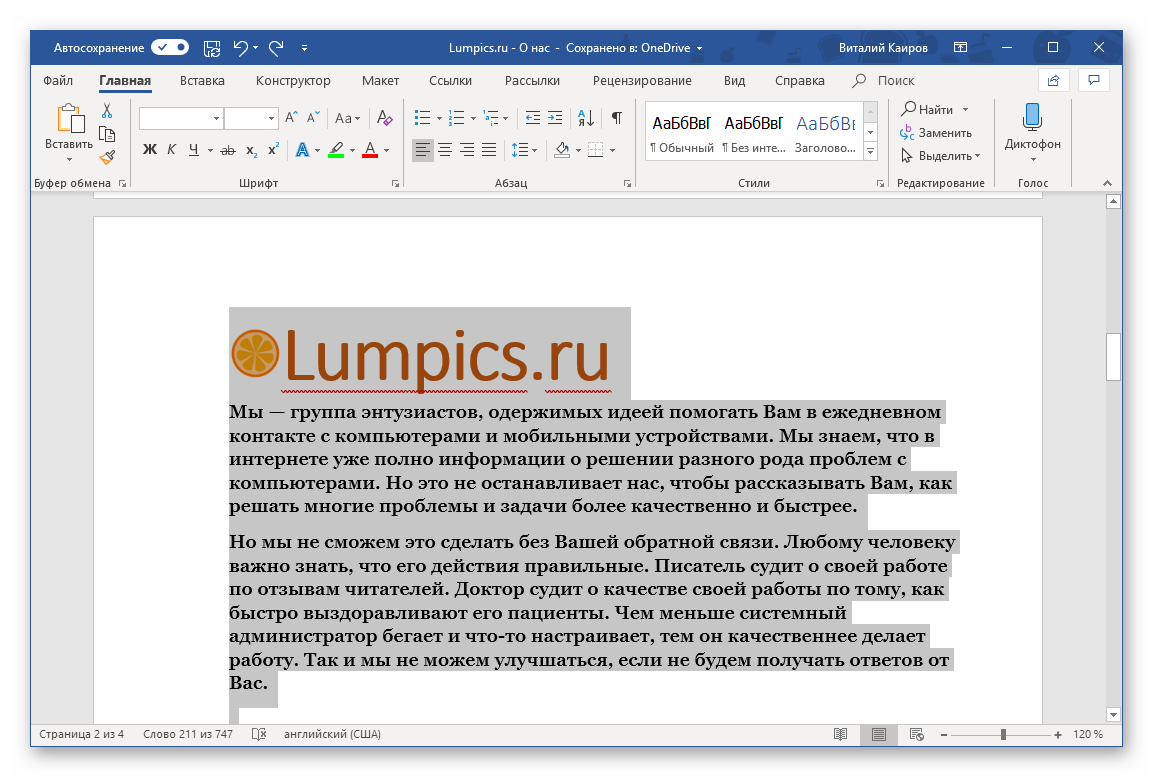Select the Format Painter brush icon
The height and width of the screenshot is (777, 1153).
pyautogui.click(x=107, y=157)
